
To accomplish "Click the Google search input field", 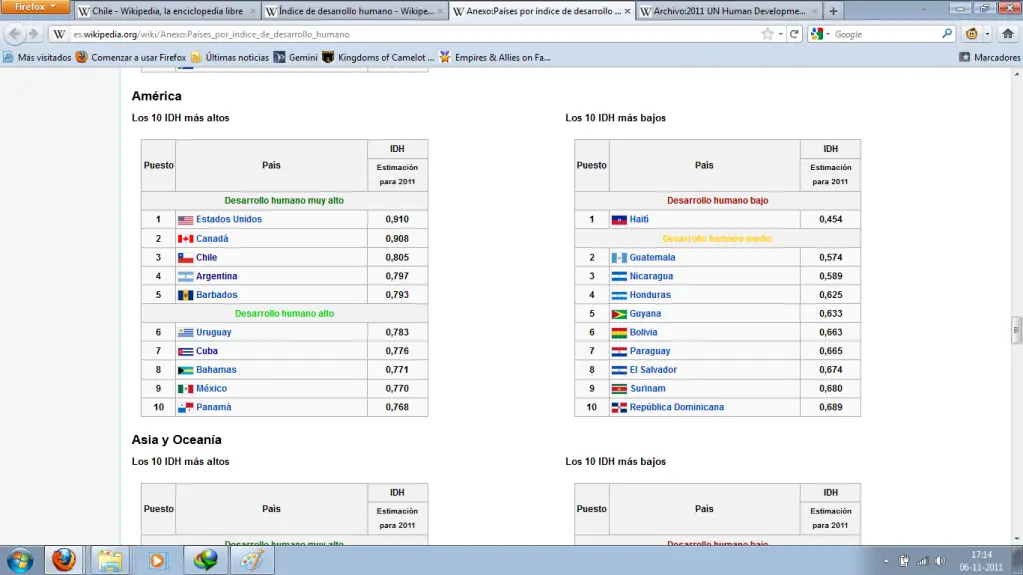I will coord(886,34).
